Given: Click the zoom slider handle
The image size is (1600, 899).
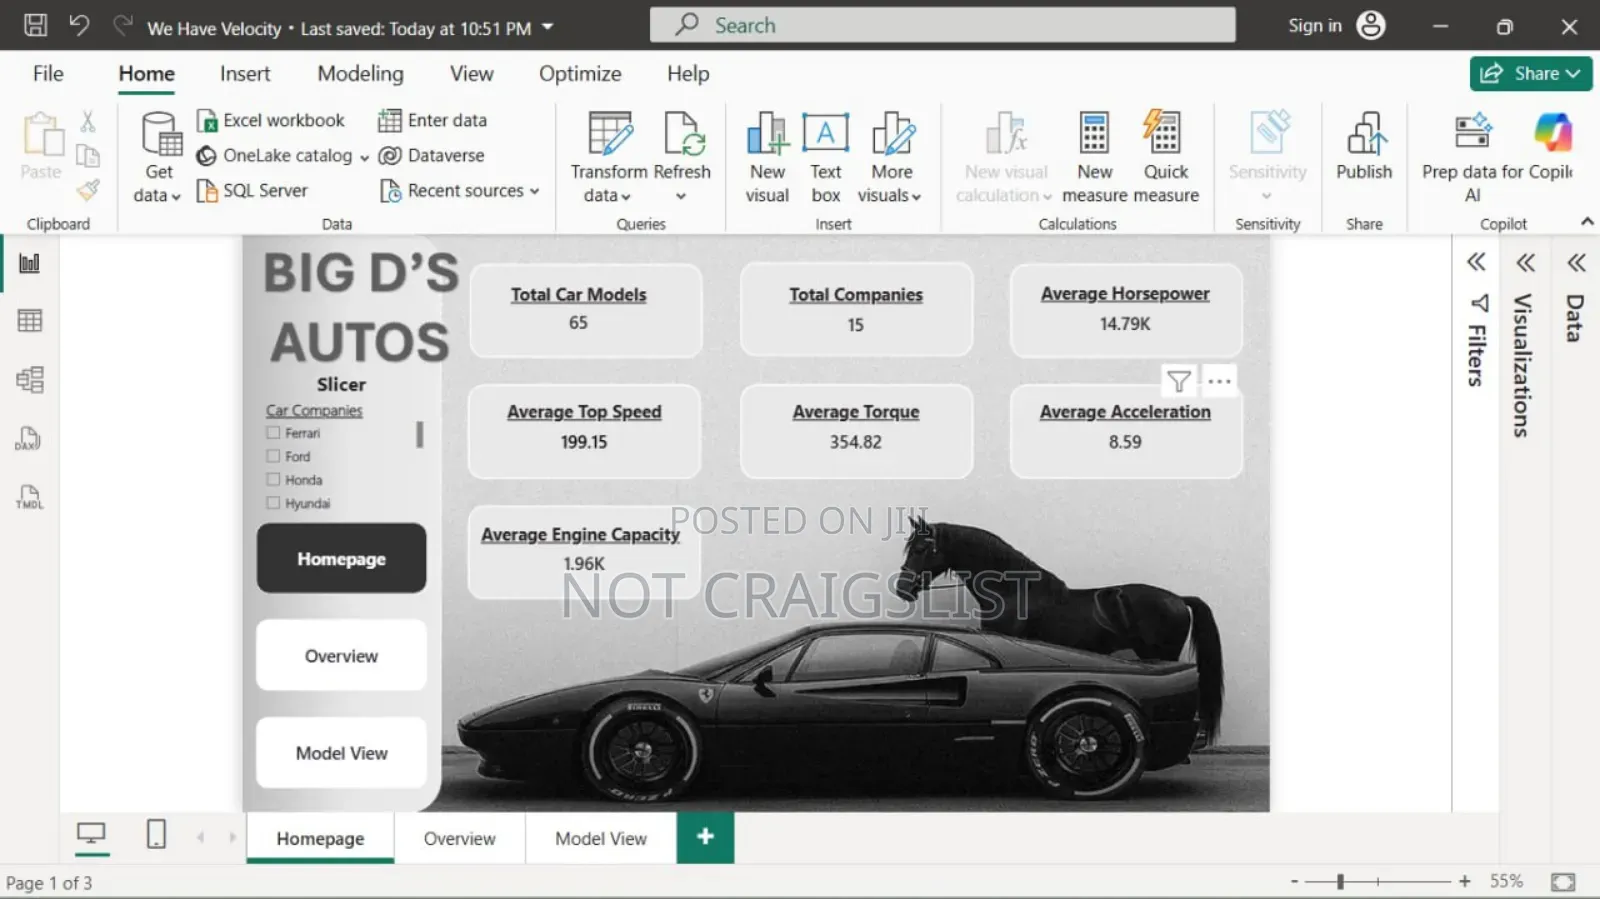Looking at the screenshot, I should click(x=1340, y=881).
